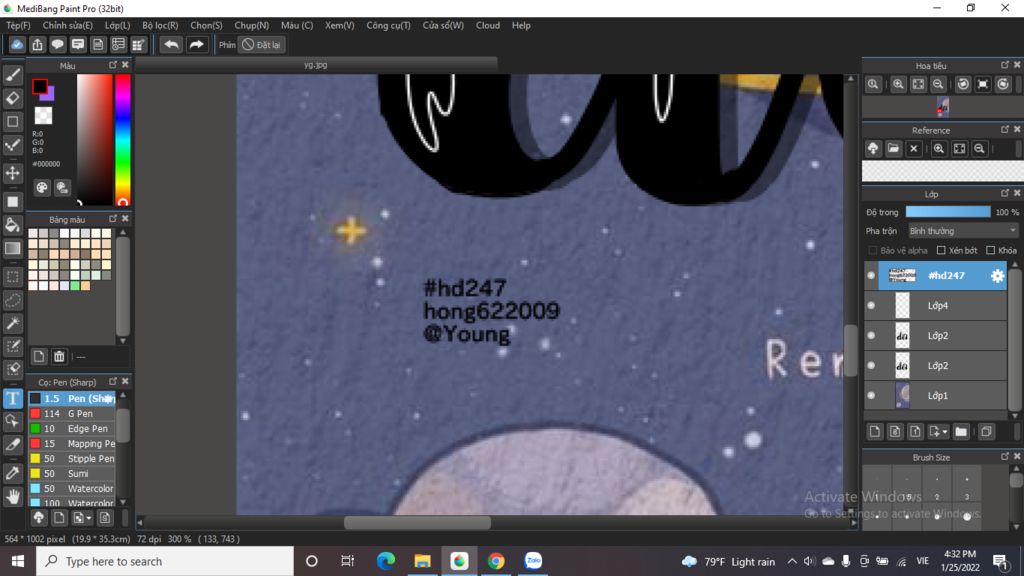The width and height of the screenshot is (1024, 576).
Task: Adjust the Độ trong opacity slider
Action: [x=948, y=212]
